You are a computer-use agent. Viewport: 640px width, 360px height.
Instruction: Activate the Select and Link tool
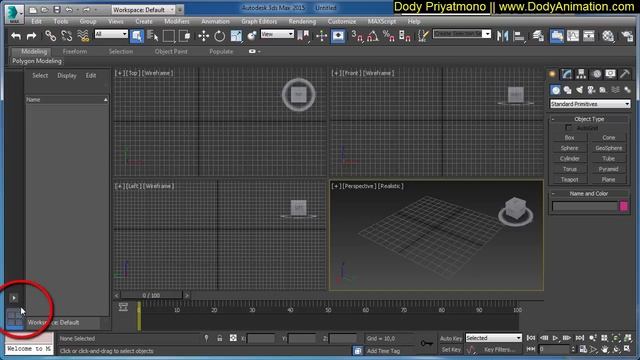pos(50,36)
